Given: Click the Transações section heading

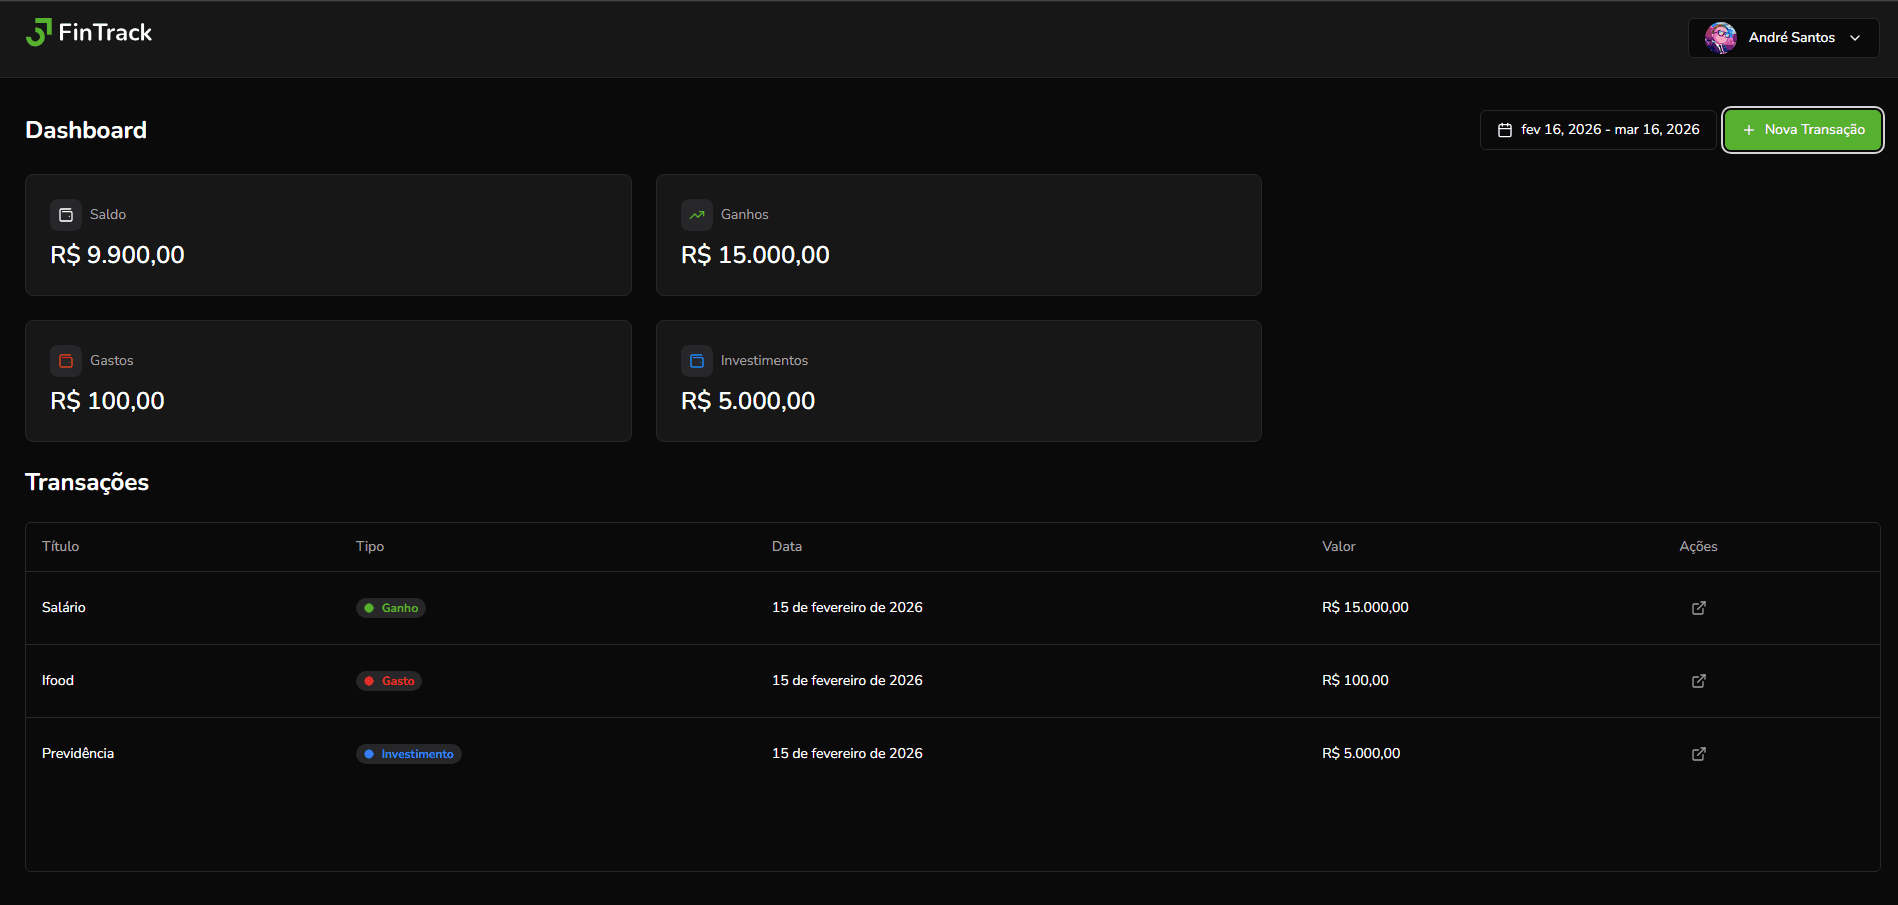Looking at the screenshot, I should pos(86,482).
